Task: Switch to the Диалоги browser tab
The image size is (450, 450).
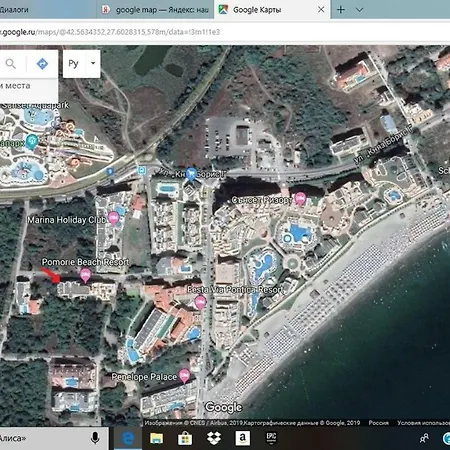Action: (x=47, y=10)
